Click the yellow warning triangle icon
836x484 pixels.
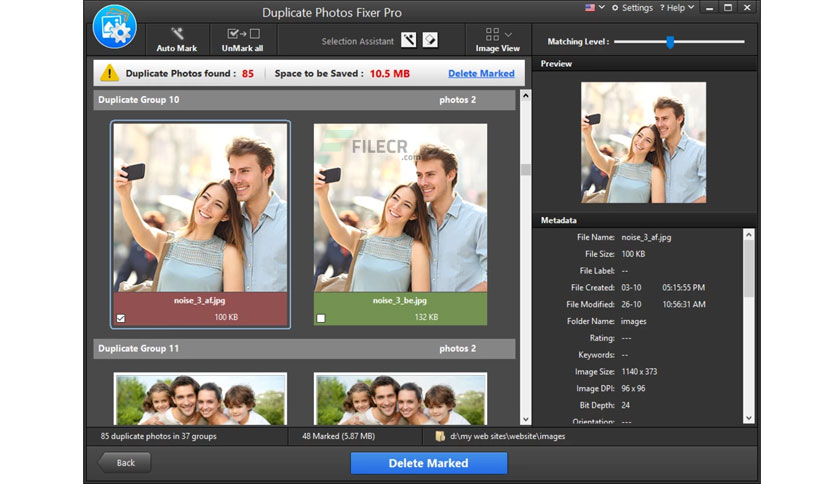[x=109, y=72]
